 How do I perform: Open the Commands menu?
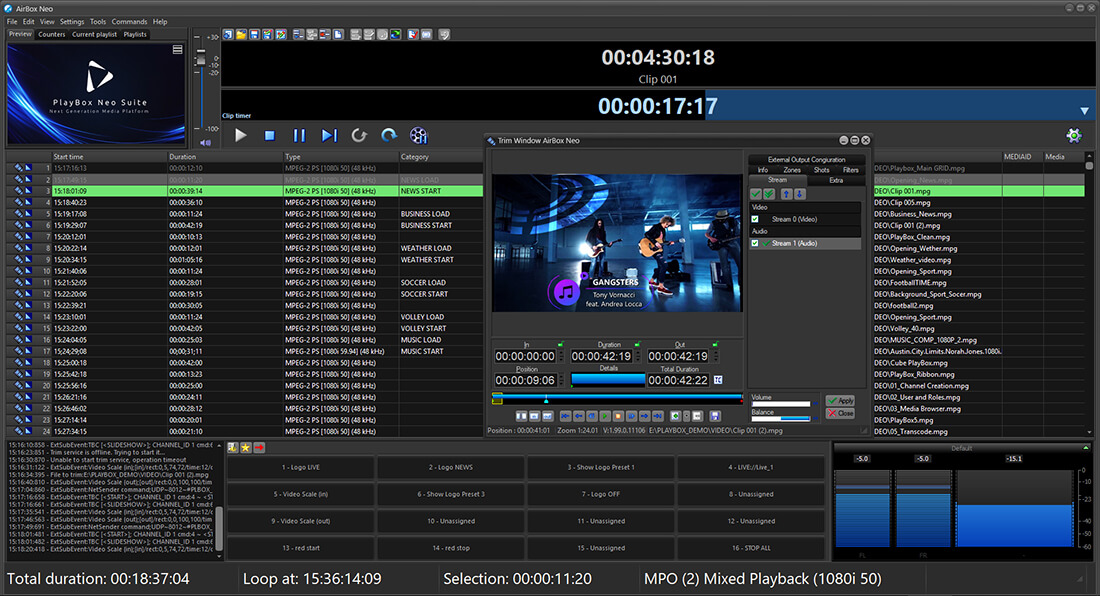pos(129,22)
